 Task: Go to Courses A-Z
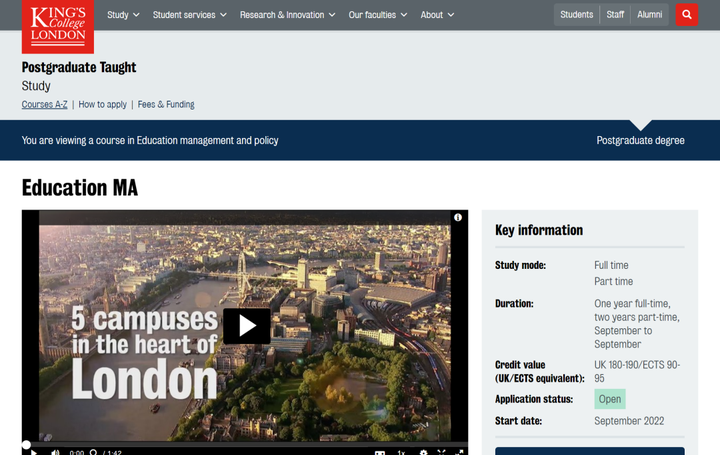click(x=45, y=104)
